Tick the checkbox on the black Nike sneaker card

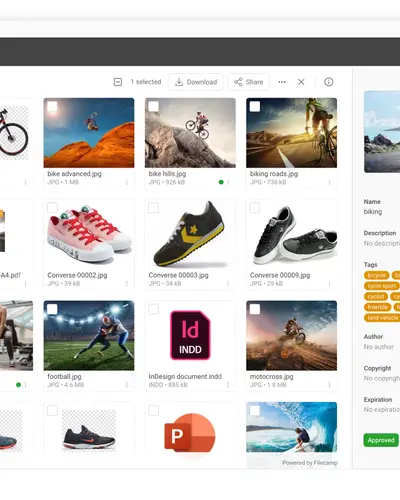tap(52, 411)
